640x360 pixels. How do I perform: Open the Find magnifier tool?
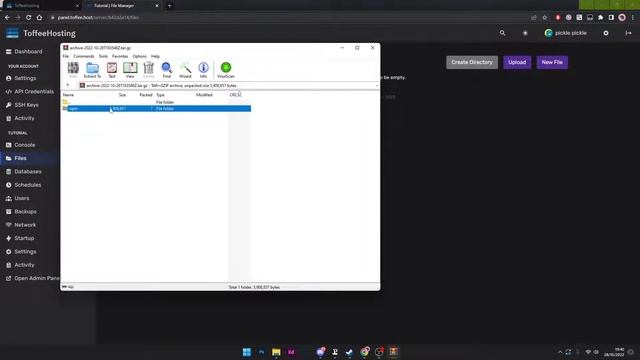coord(167,70)
